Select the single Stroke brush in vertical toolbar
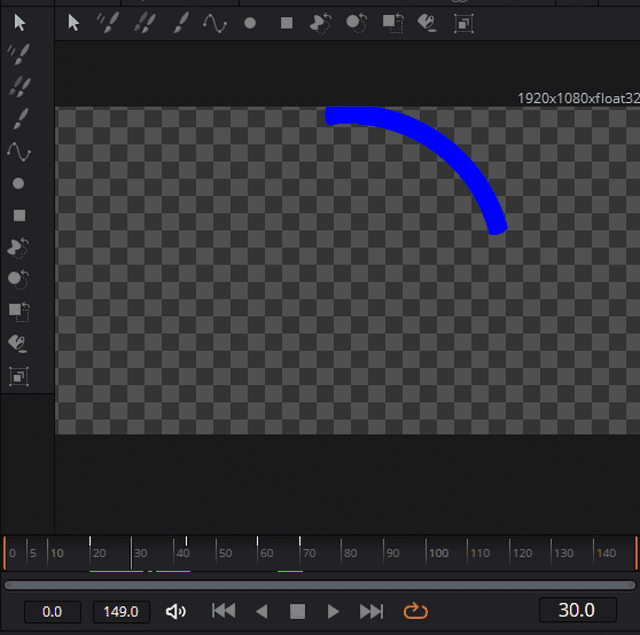The height and width of the screenshot is (635, 640). [x=20, y=119]
